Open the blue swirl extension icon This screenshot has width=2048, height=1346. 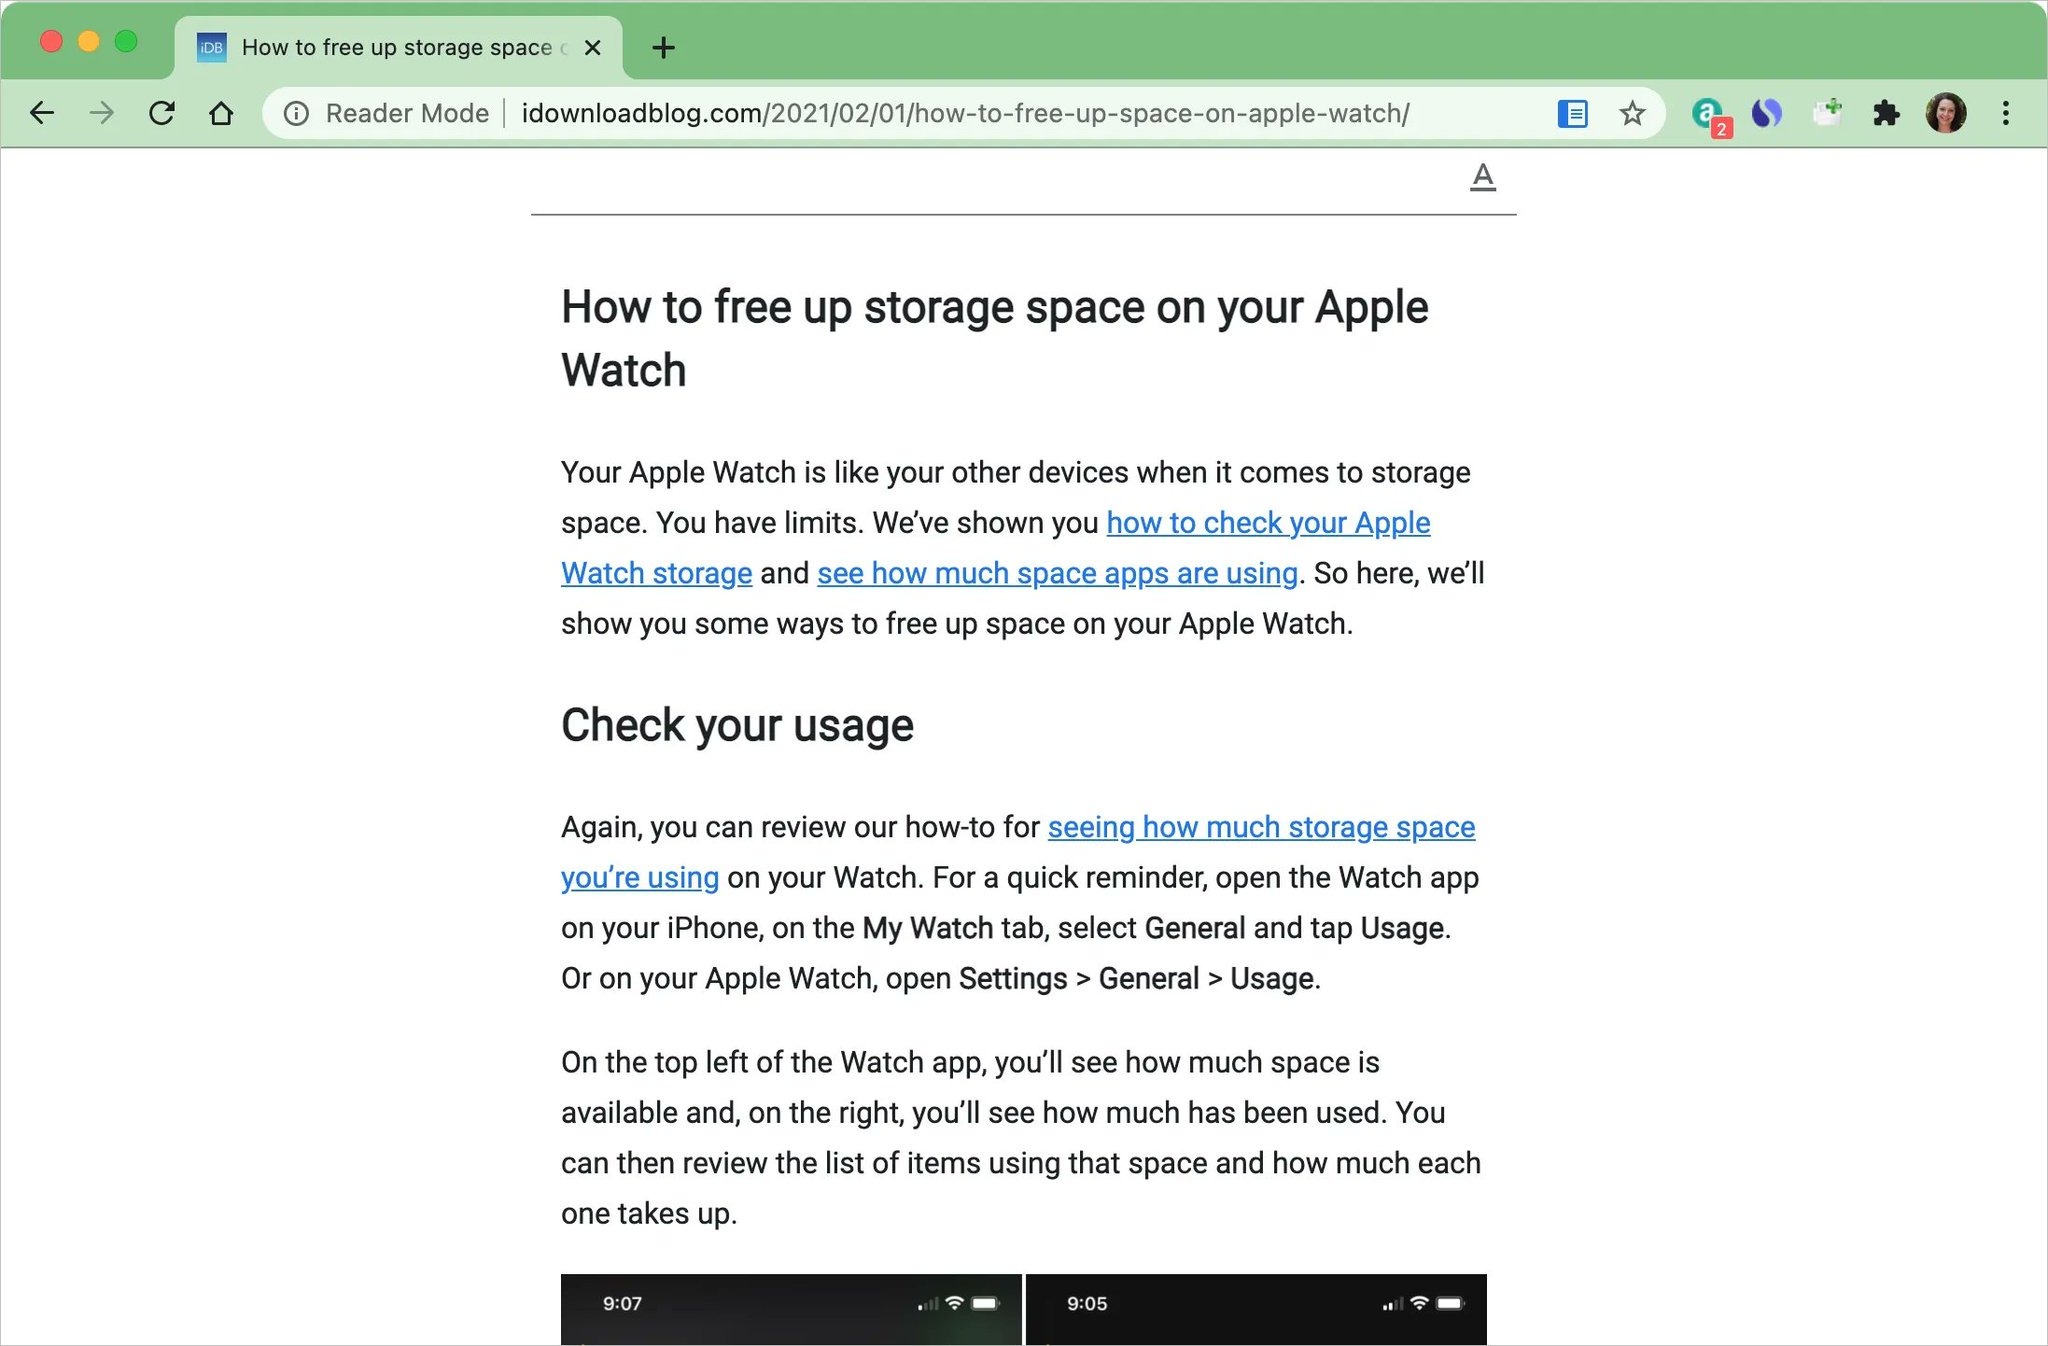point(1767,113)
